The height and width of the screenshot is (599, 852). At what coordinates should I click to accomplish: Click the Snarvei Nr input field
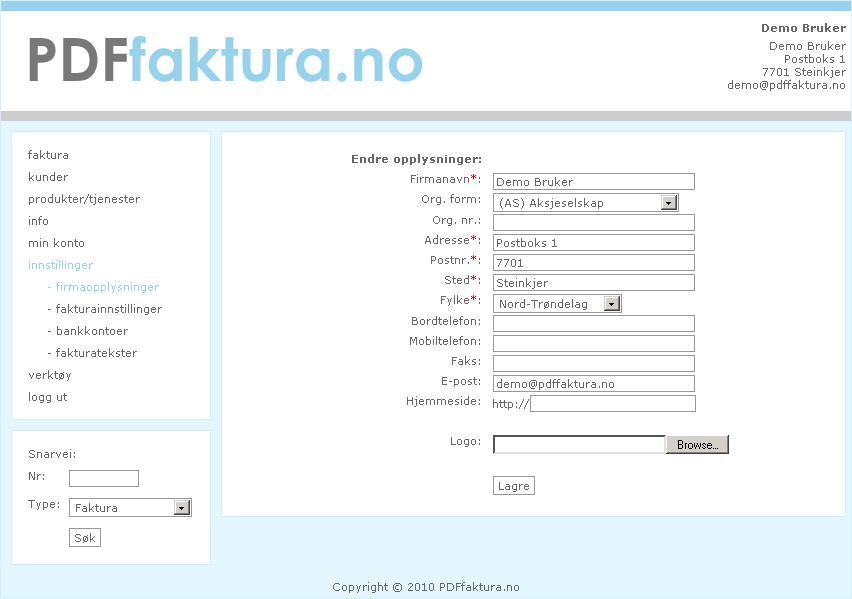coord(104,478)
